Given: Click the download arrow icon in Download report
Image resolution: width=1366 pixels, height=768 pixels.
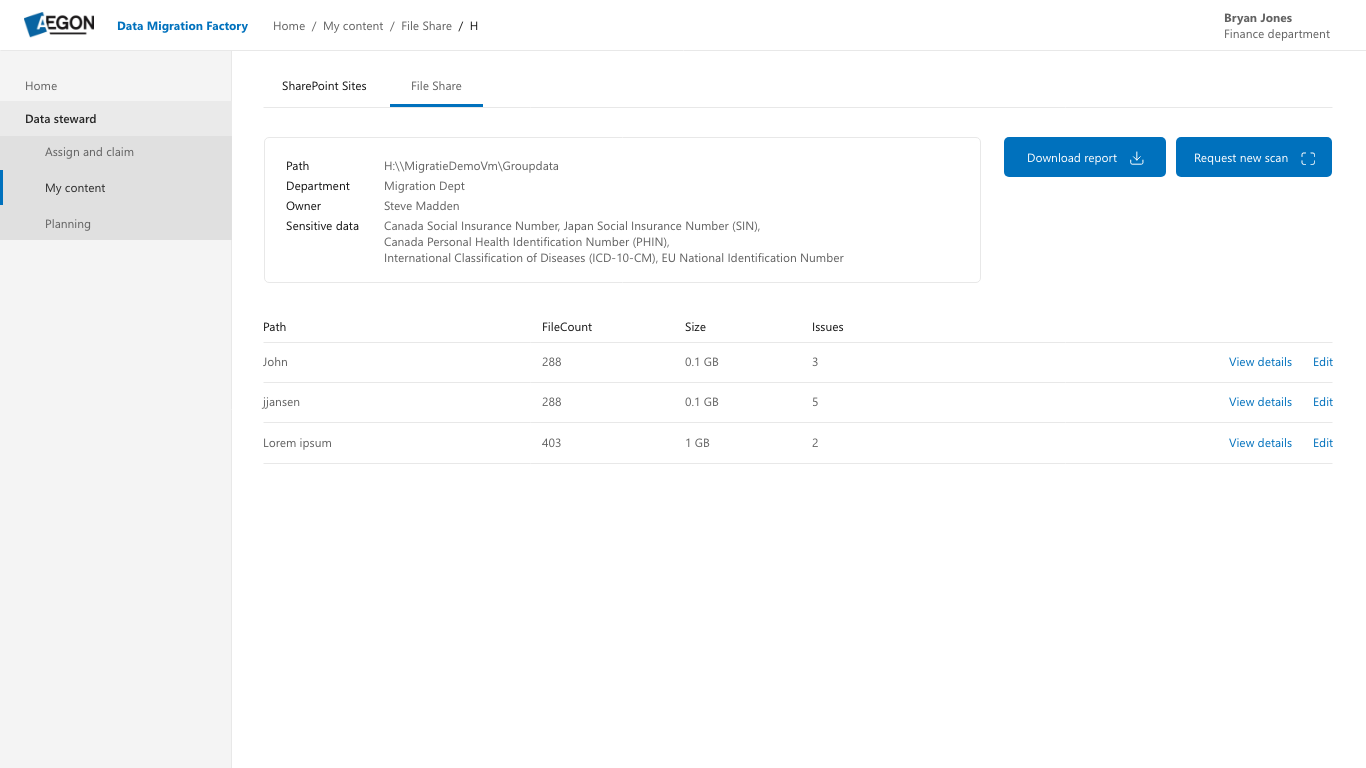Looking at the screenshot, I should pos(1137,158).
